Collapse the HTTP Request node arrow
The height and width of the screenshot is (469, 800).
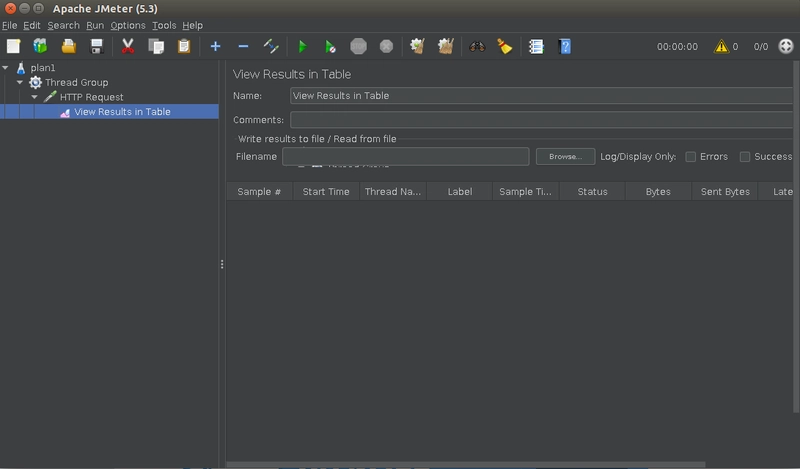point(35,96)
